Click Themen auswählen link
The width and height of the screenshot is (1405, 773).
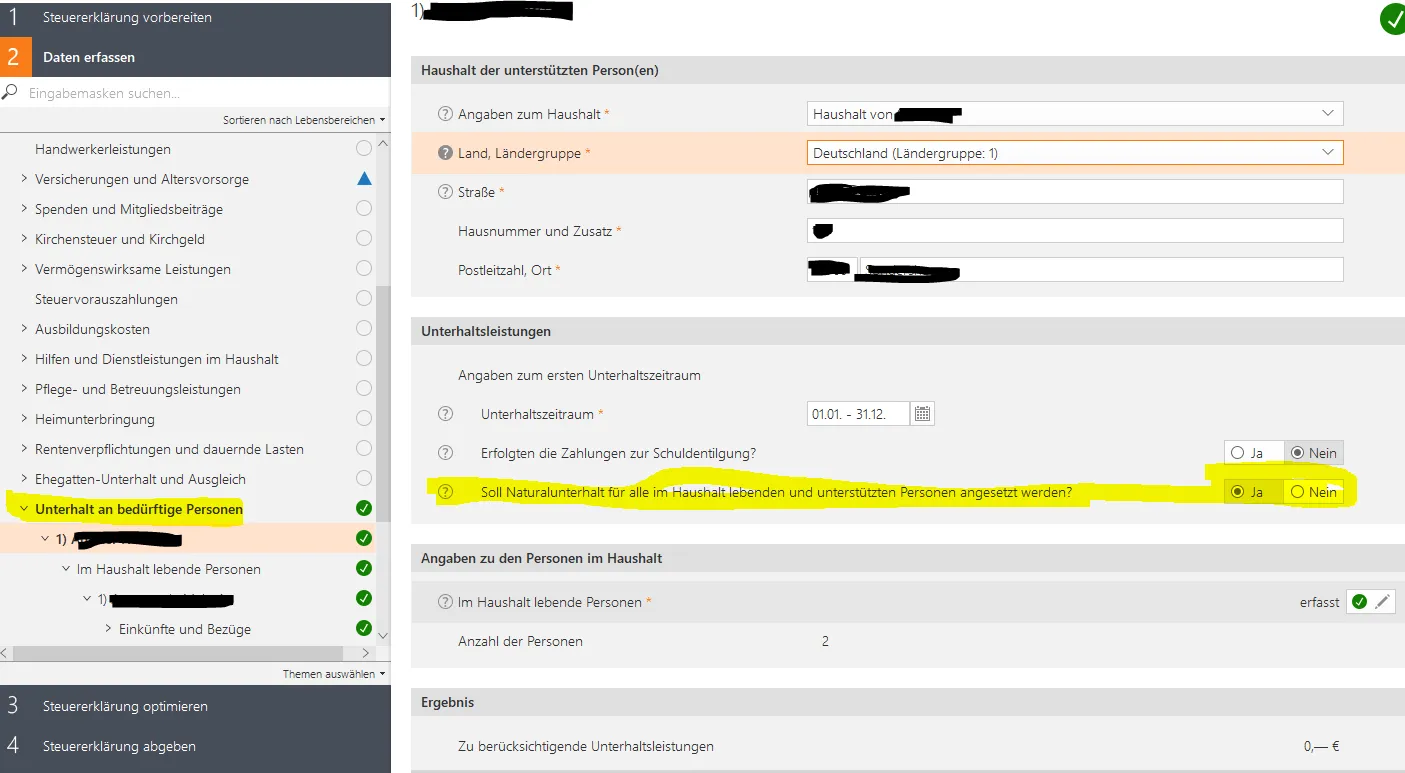coord(333,674)
